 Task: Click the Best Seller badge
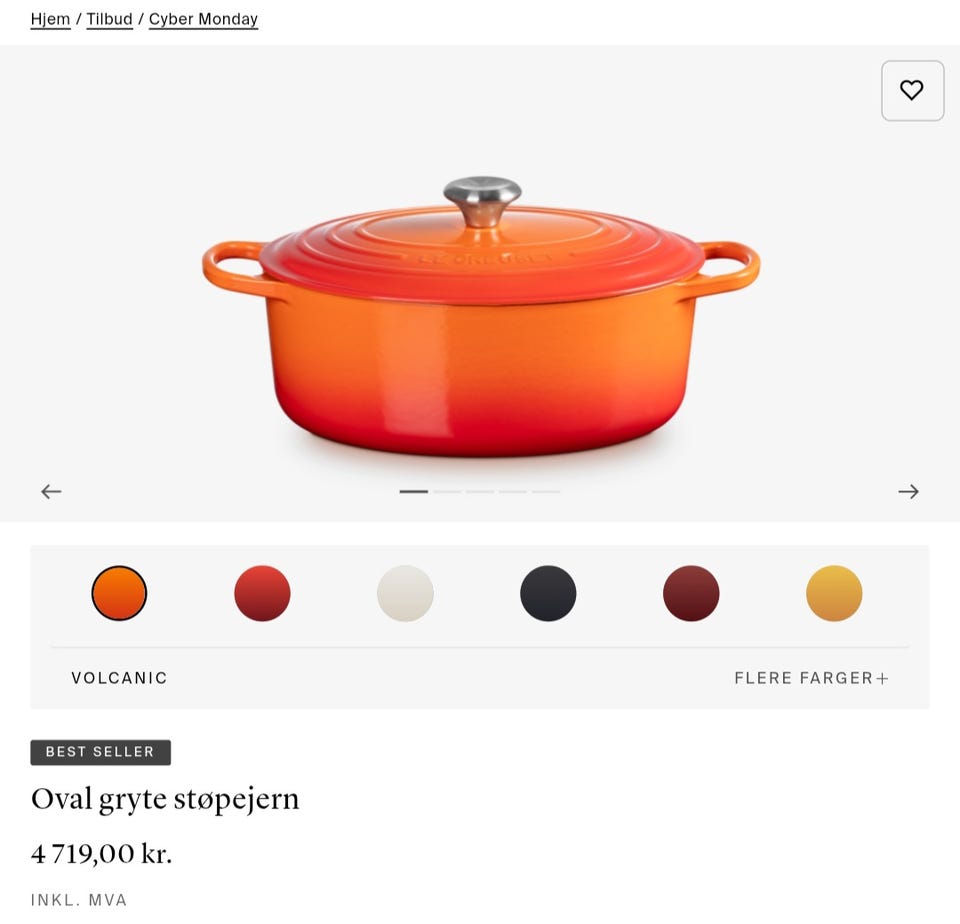click(x=100, y=752)
